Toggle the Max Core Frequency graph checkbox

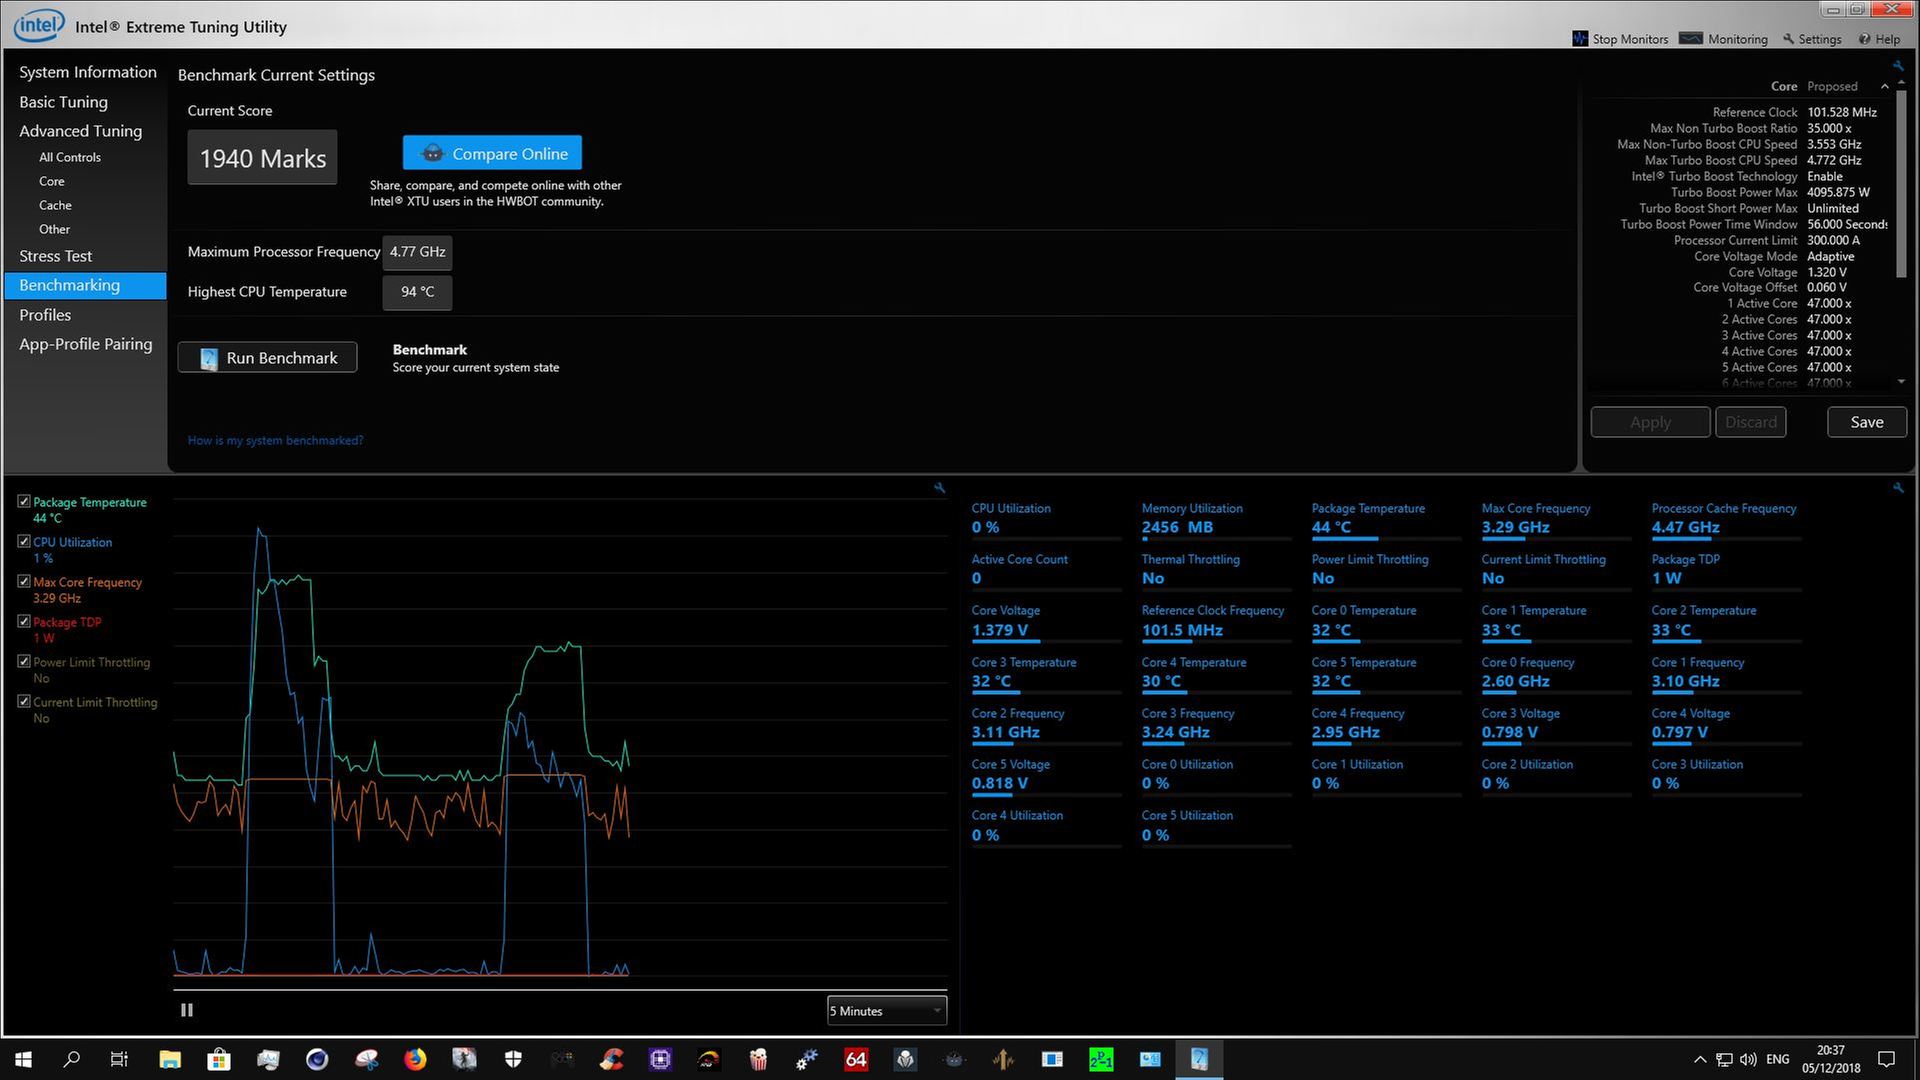click(24, 581)
